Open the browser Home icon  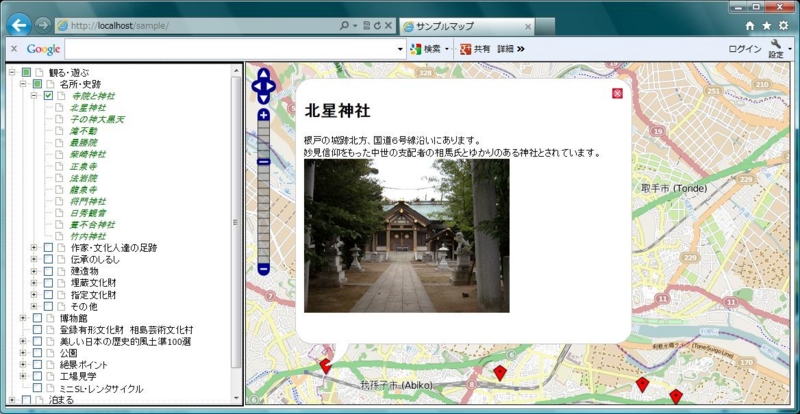coord(749,26)
